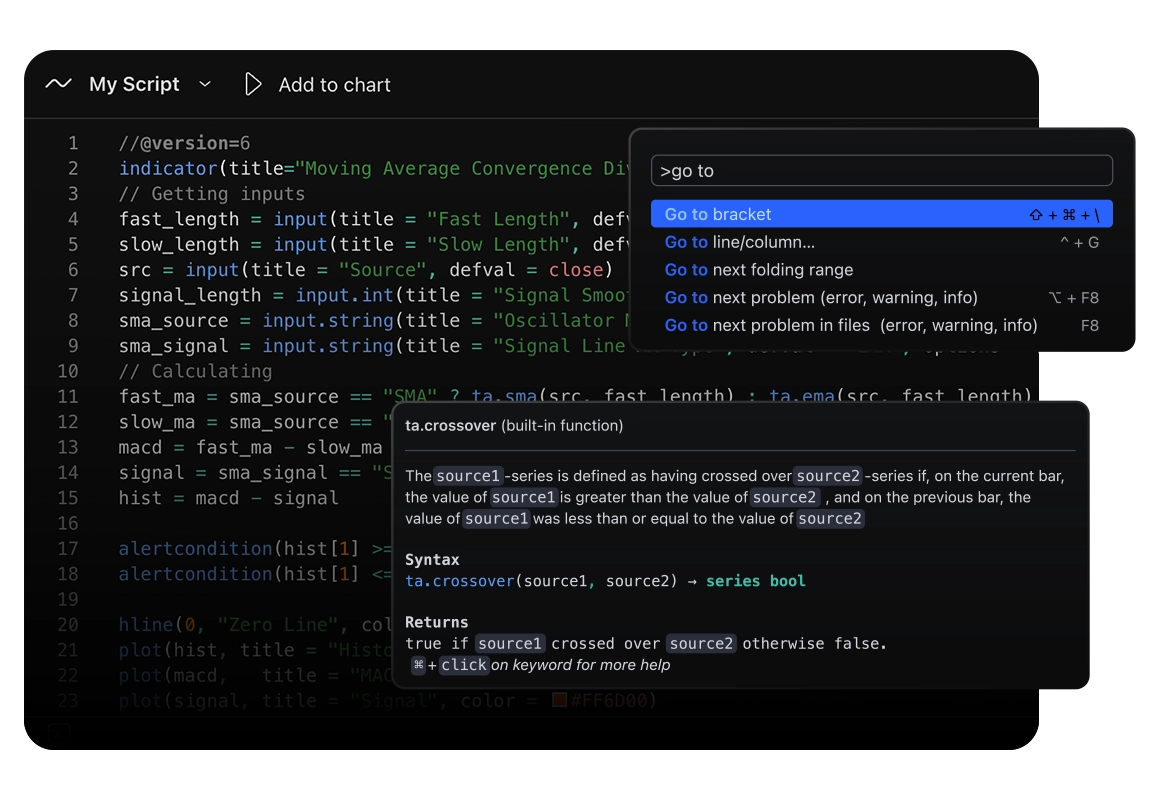Expand the My Script dropdown chevron
Image resolution: width=1161 pixels, height=801 pixels.
pyautogui.click(x=205, y=85)
